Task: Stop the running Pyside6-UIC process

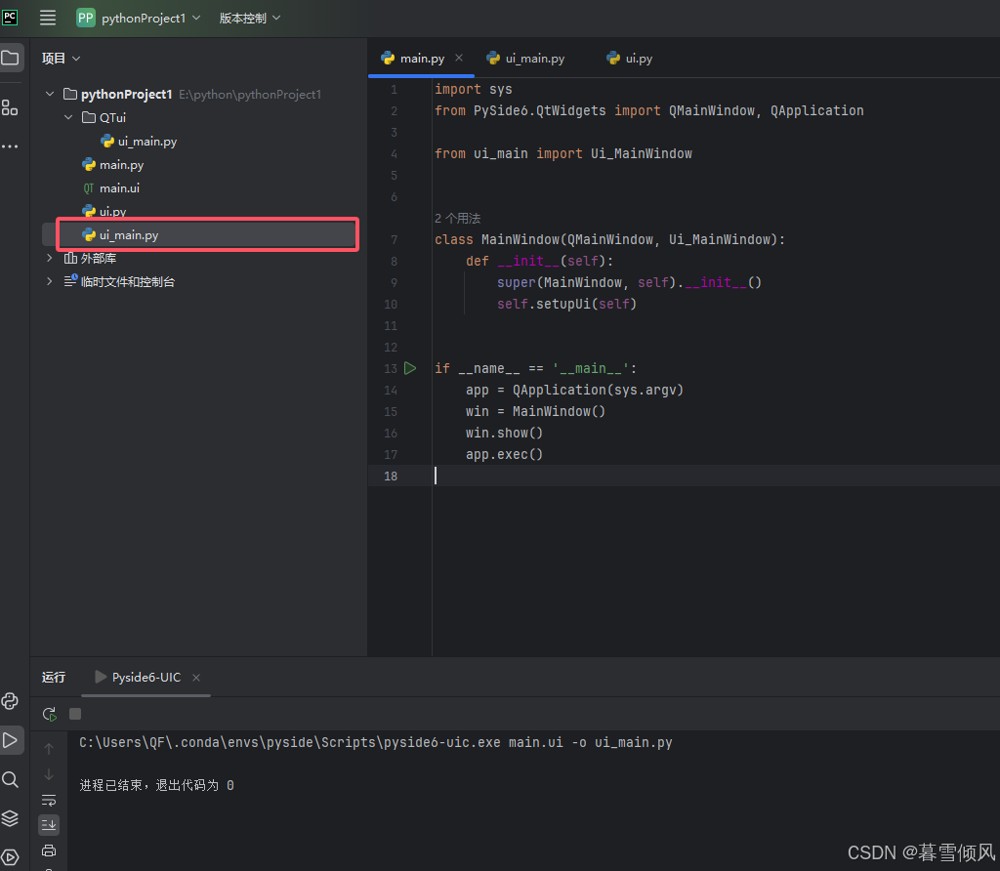Action: tap(75, 714)
